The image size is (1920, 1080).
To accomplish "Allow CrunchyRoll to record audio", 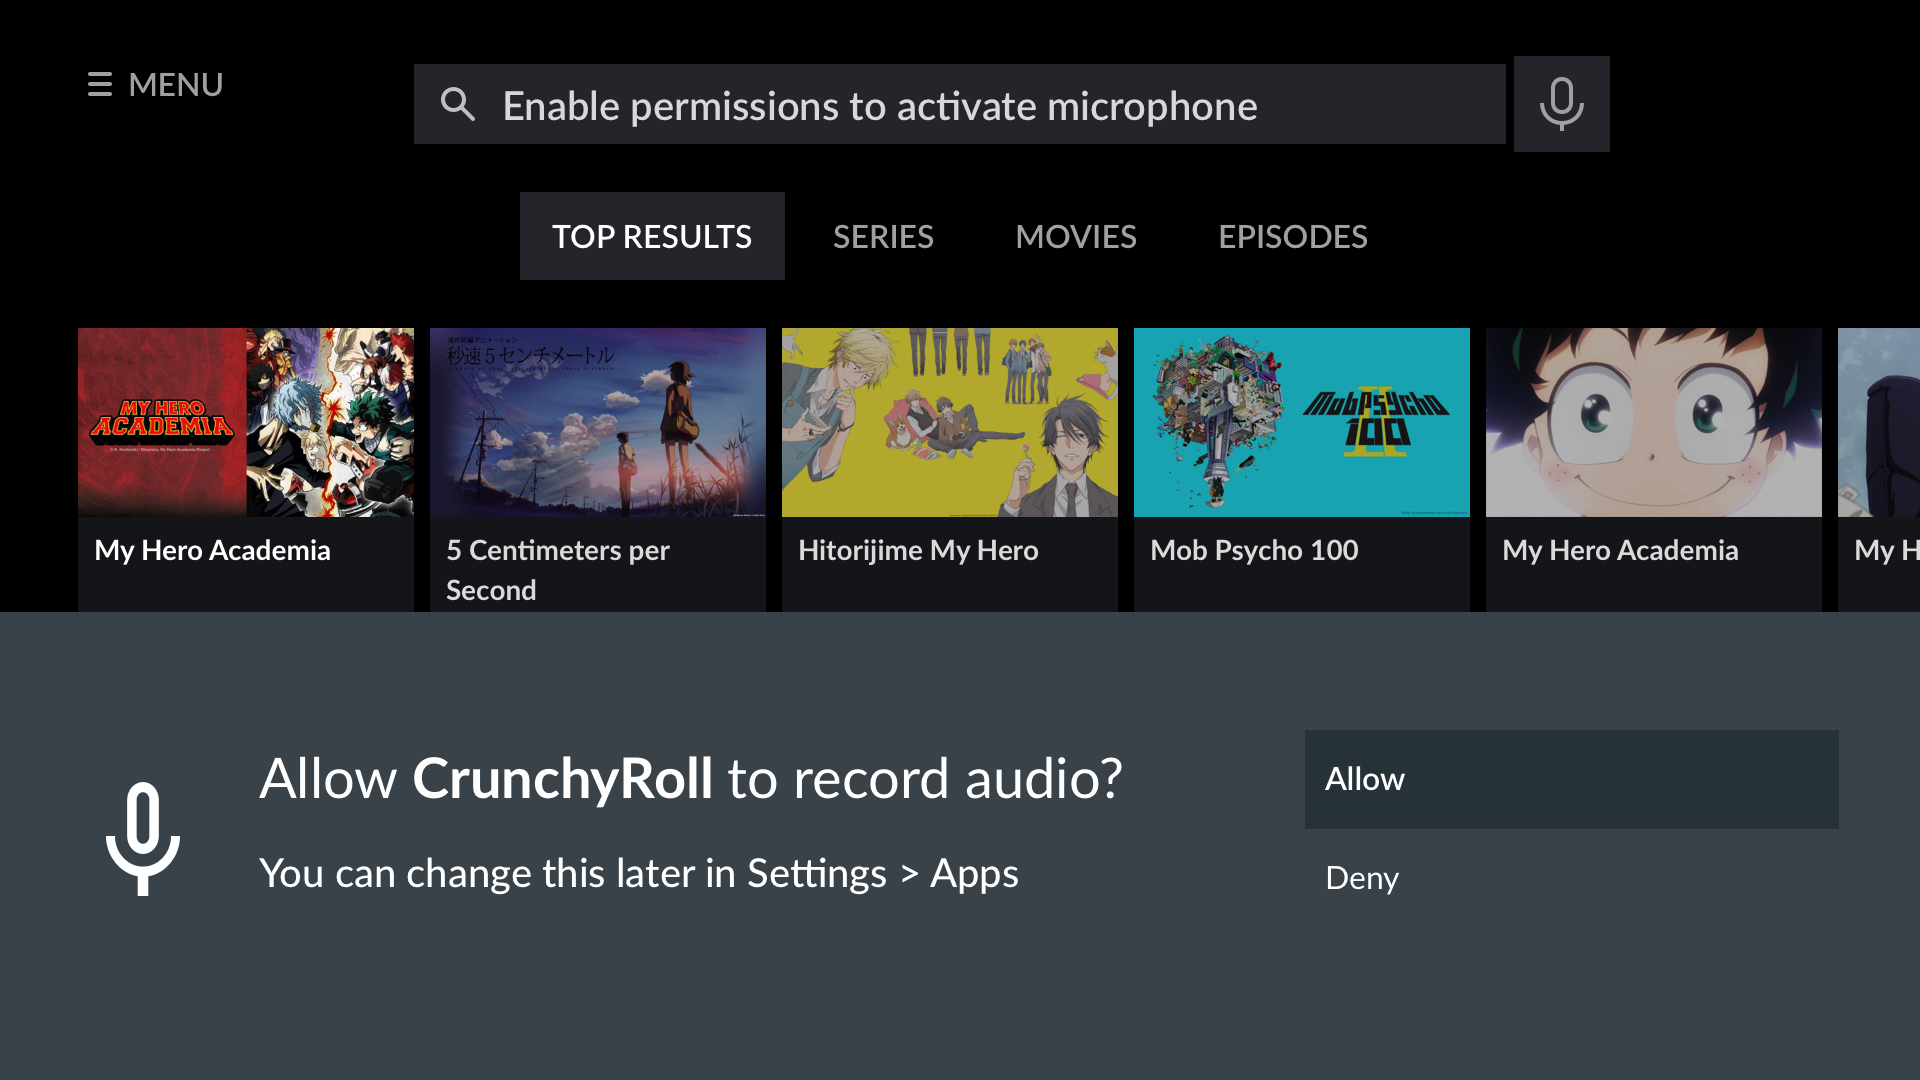I will coord(1571,779).
